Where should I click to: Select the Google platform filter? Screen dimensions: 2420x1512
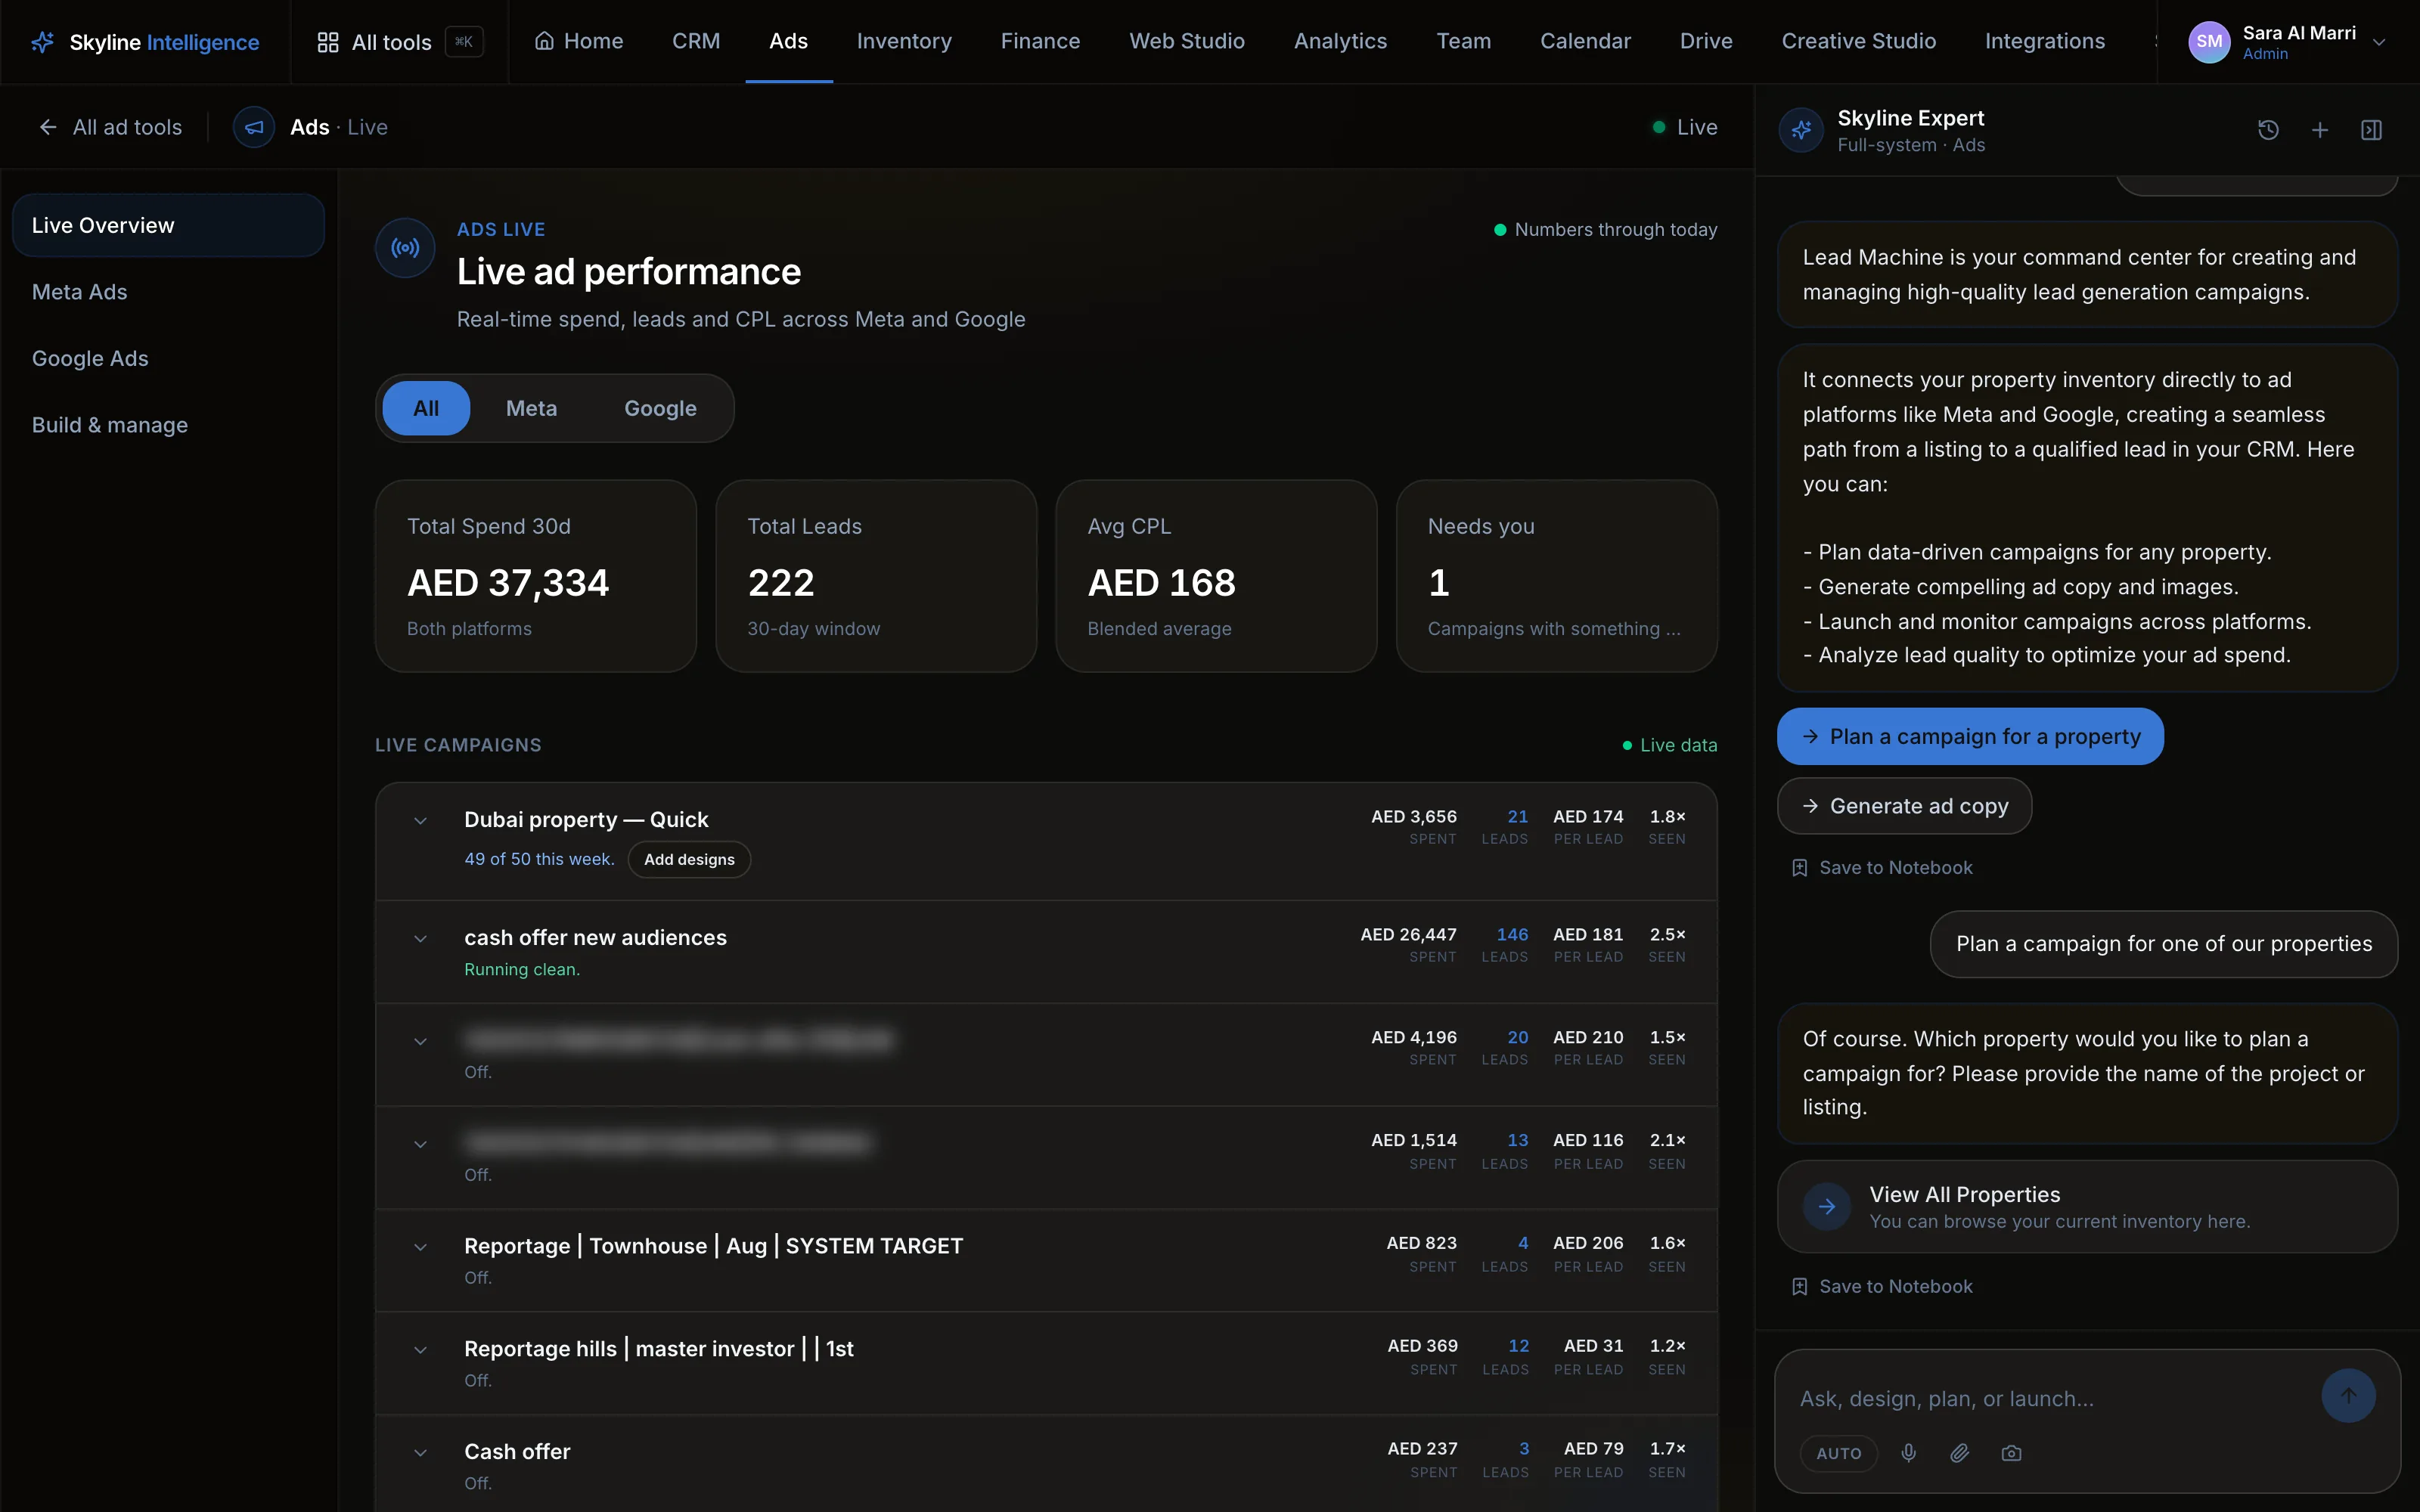click(660, 408)
